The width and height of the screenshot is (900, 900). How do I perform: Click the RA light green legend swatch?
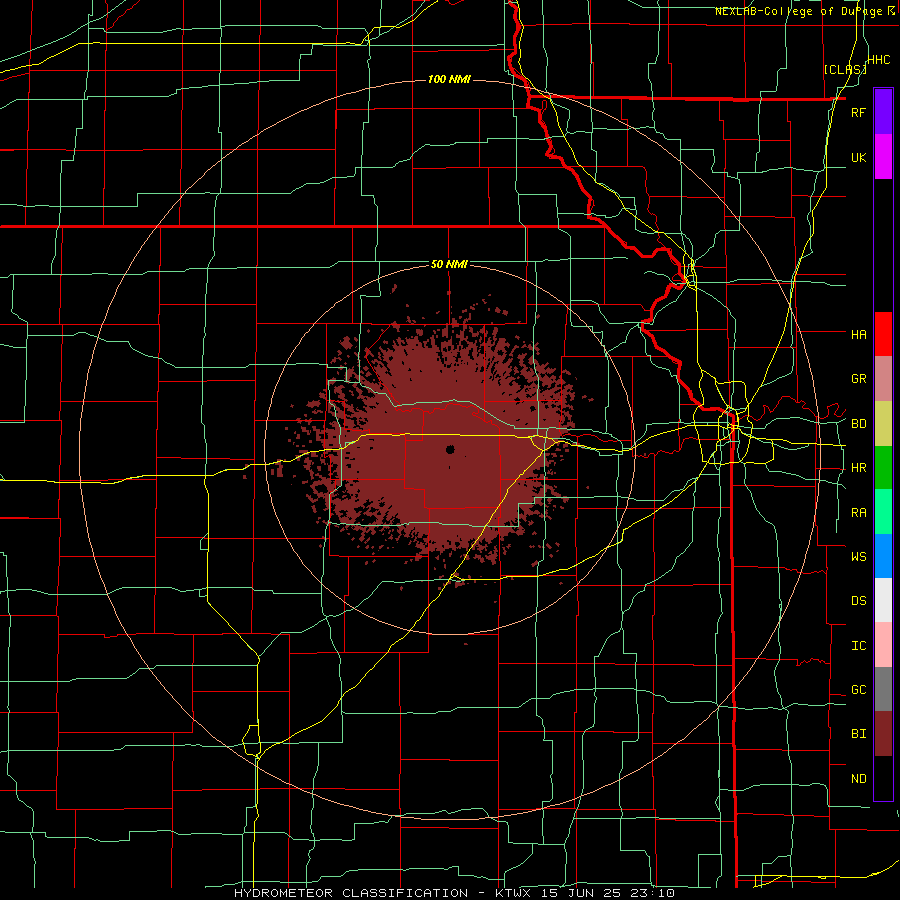tap(883, 512)
